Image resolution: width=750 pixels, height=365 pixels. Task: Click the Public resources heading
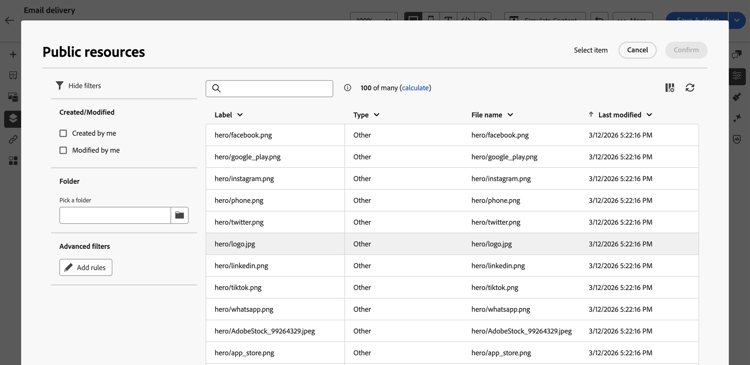pos(94,52)
